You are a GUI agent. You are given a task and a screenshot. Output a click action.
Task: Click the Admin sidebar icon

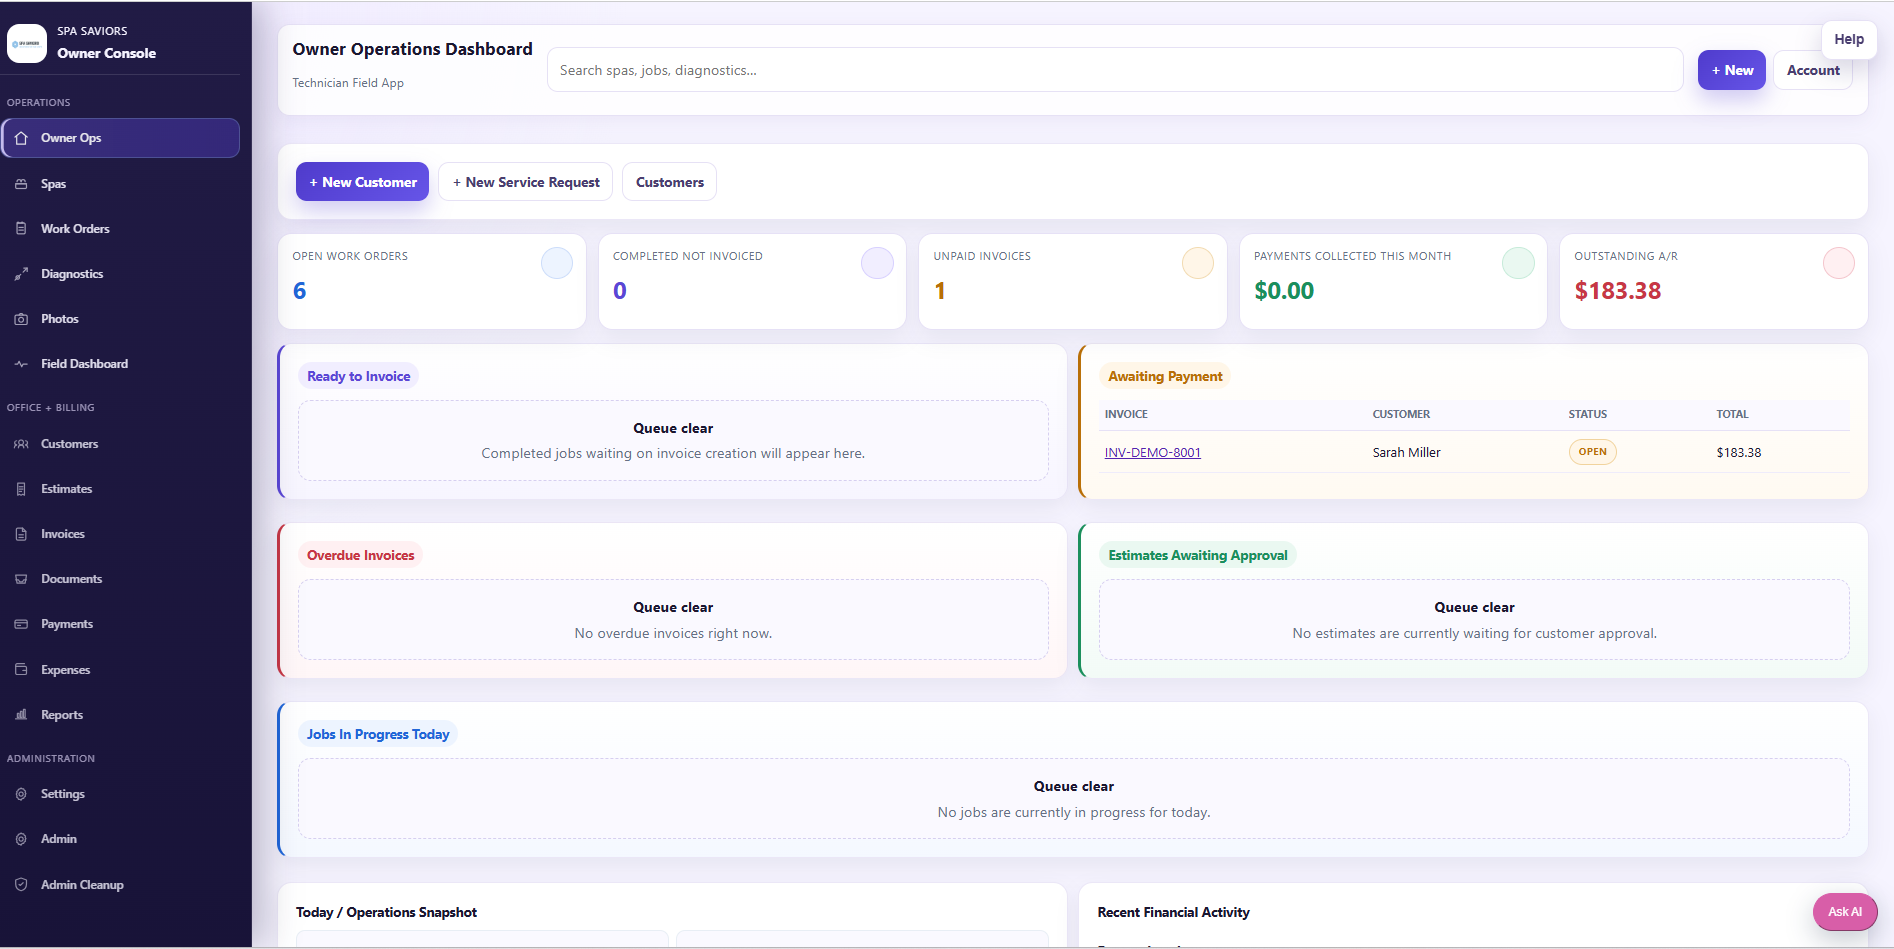[x=21, y=839]
